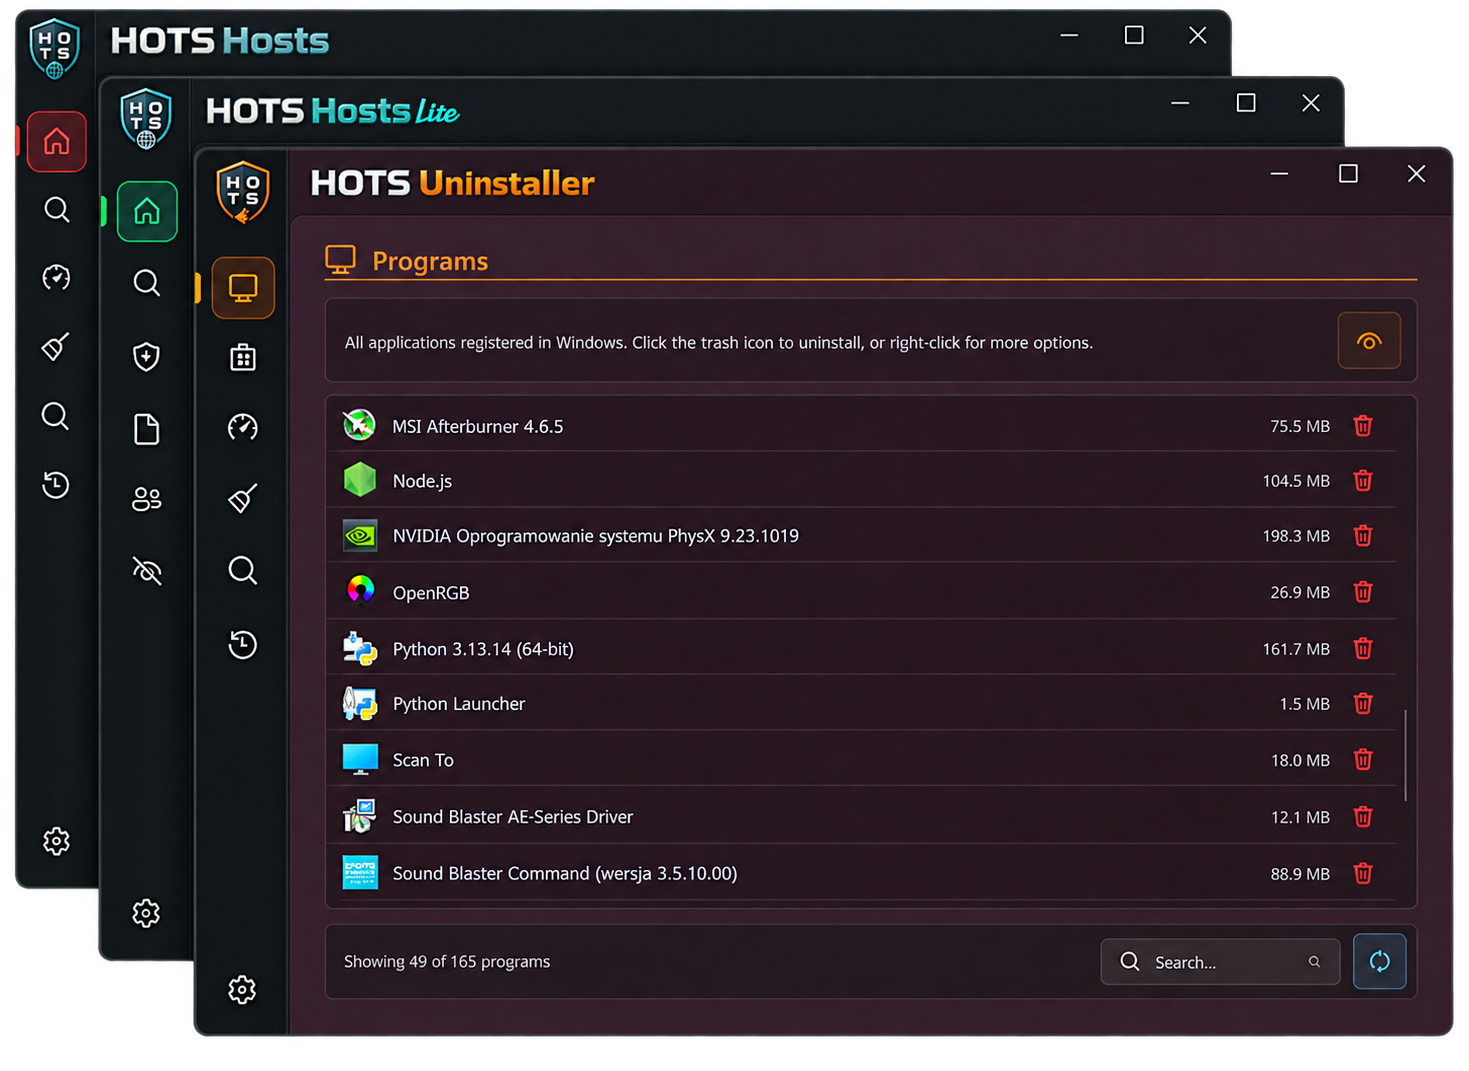Open settings gear in HOTS Uninstaller sidebar
1469x1071 pixels.
point(242,989)
